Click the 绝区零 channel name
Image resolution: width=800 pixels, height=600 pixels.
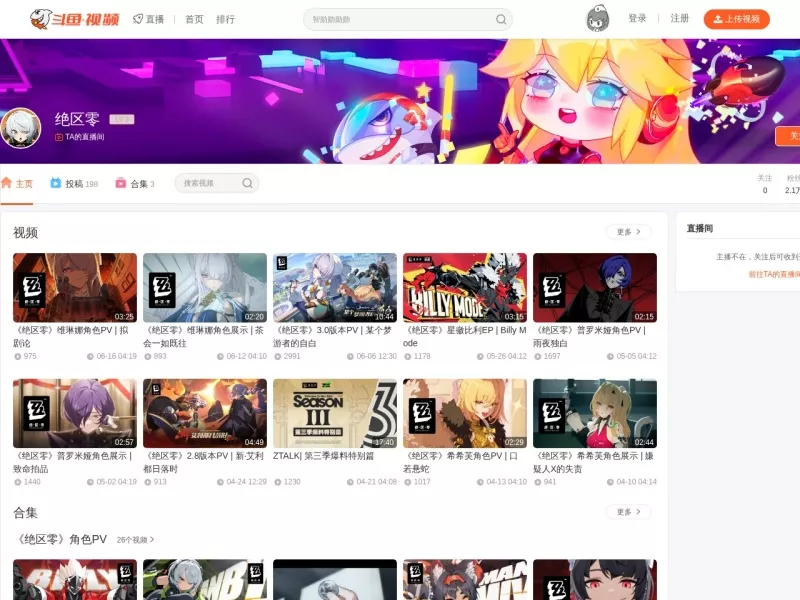(x=77, y=119)
